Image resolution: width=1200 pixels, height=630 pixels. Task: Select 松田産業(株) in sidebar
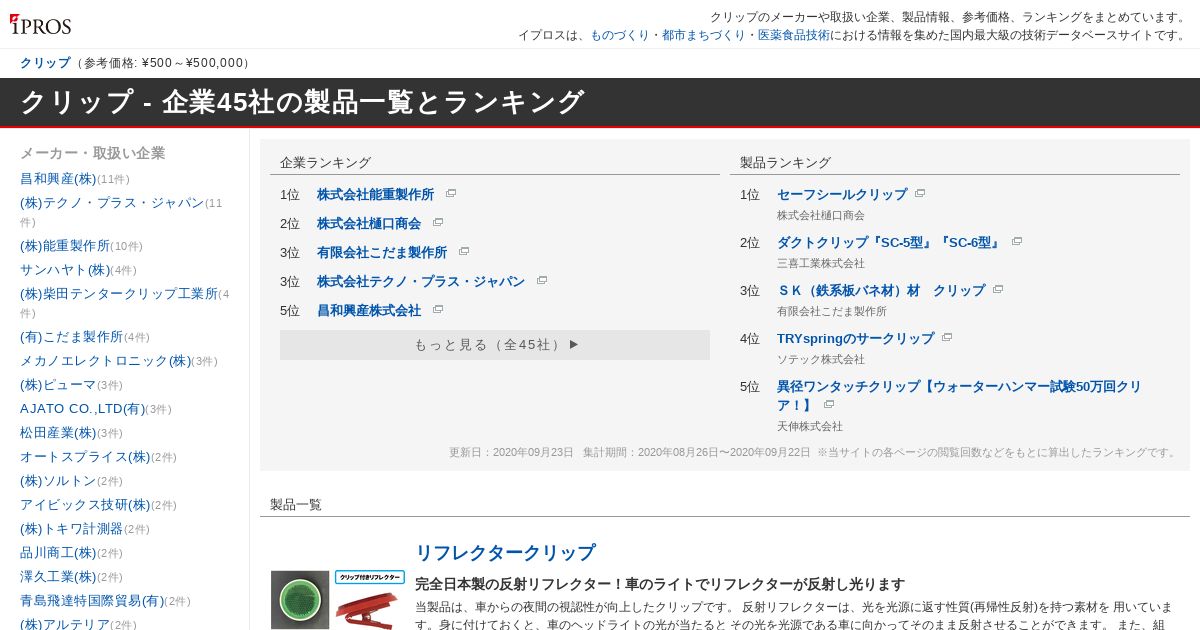[58, 433]
